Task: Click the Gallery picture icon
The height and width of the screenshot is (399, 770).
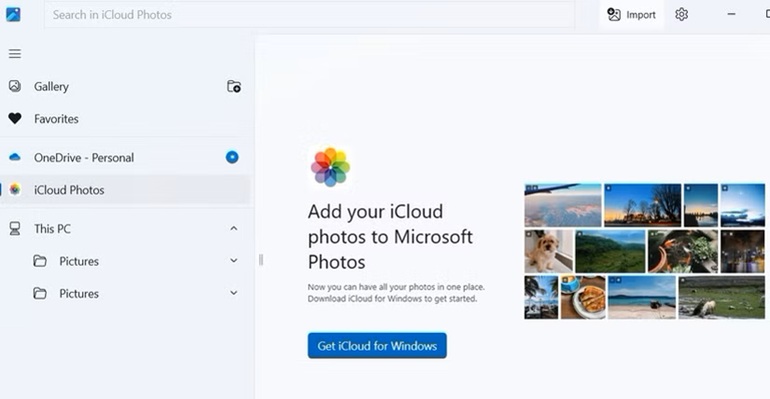Action: point(15,86)
